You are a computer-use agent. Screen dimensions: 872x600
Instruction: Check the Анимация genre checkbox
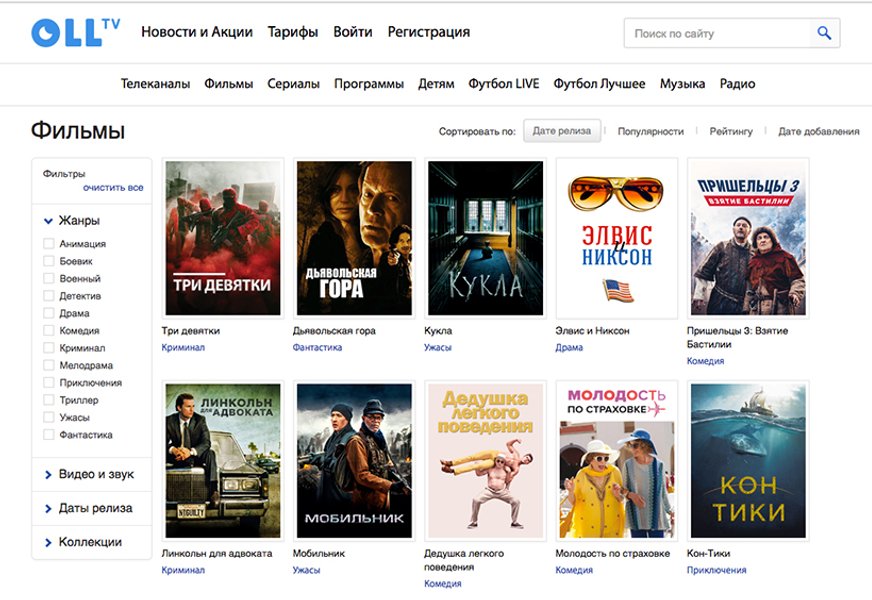point(49,244)
